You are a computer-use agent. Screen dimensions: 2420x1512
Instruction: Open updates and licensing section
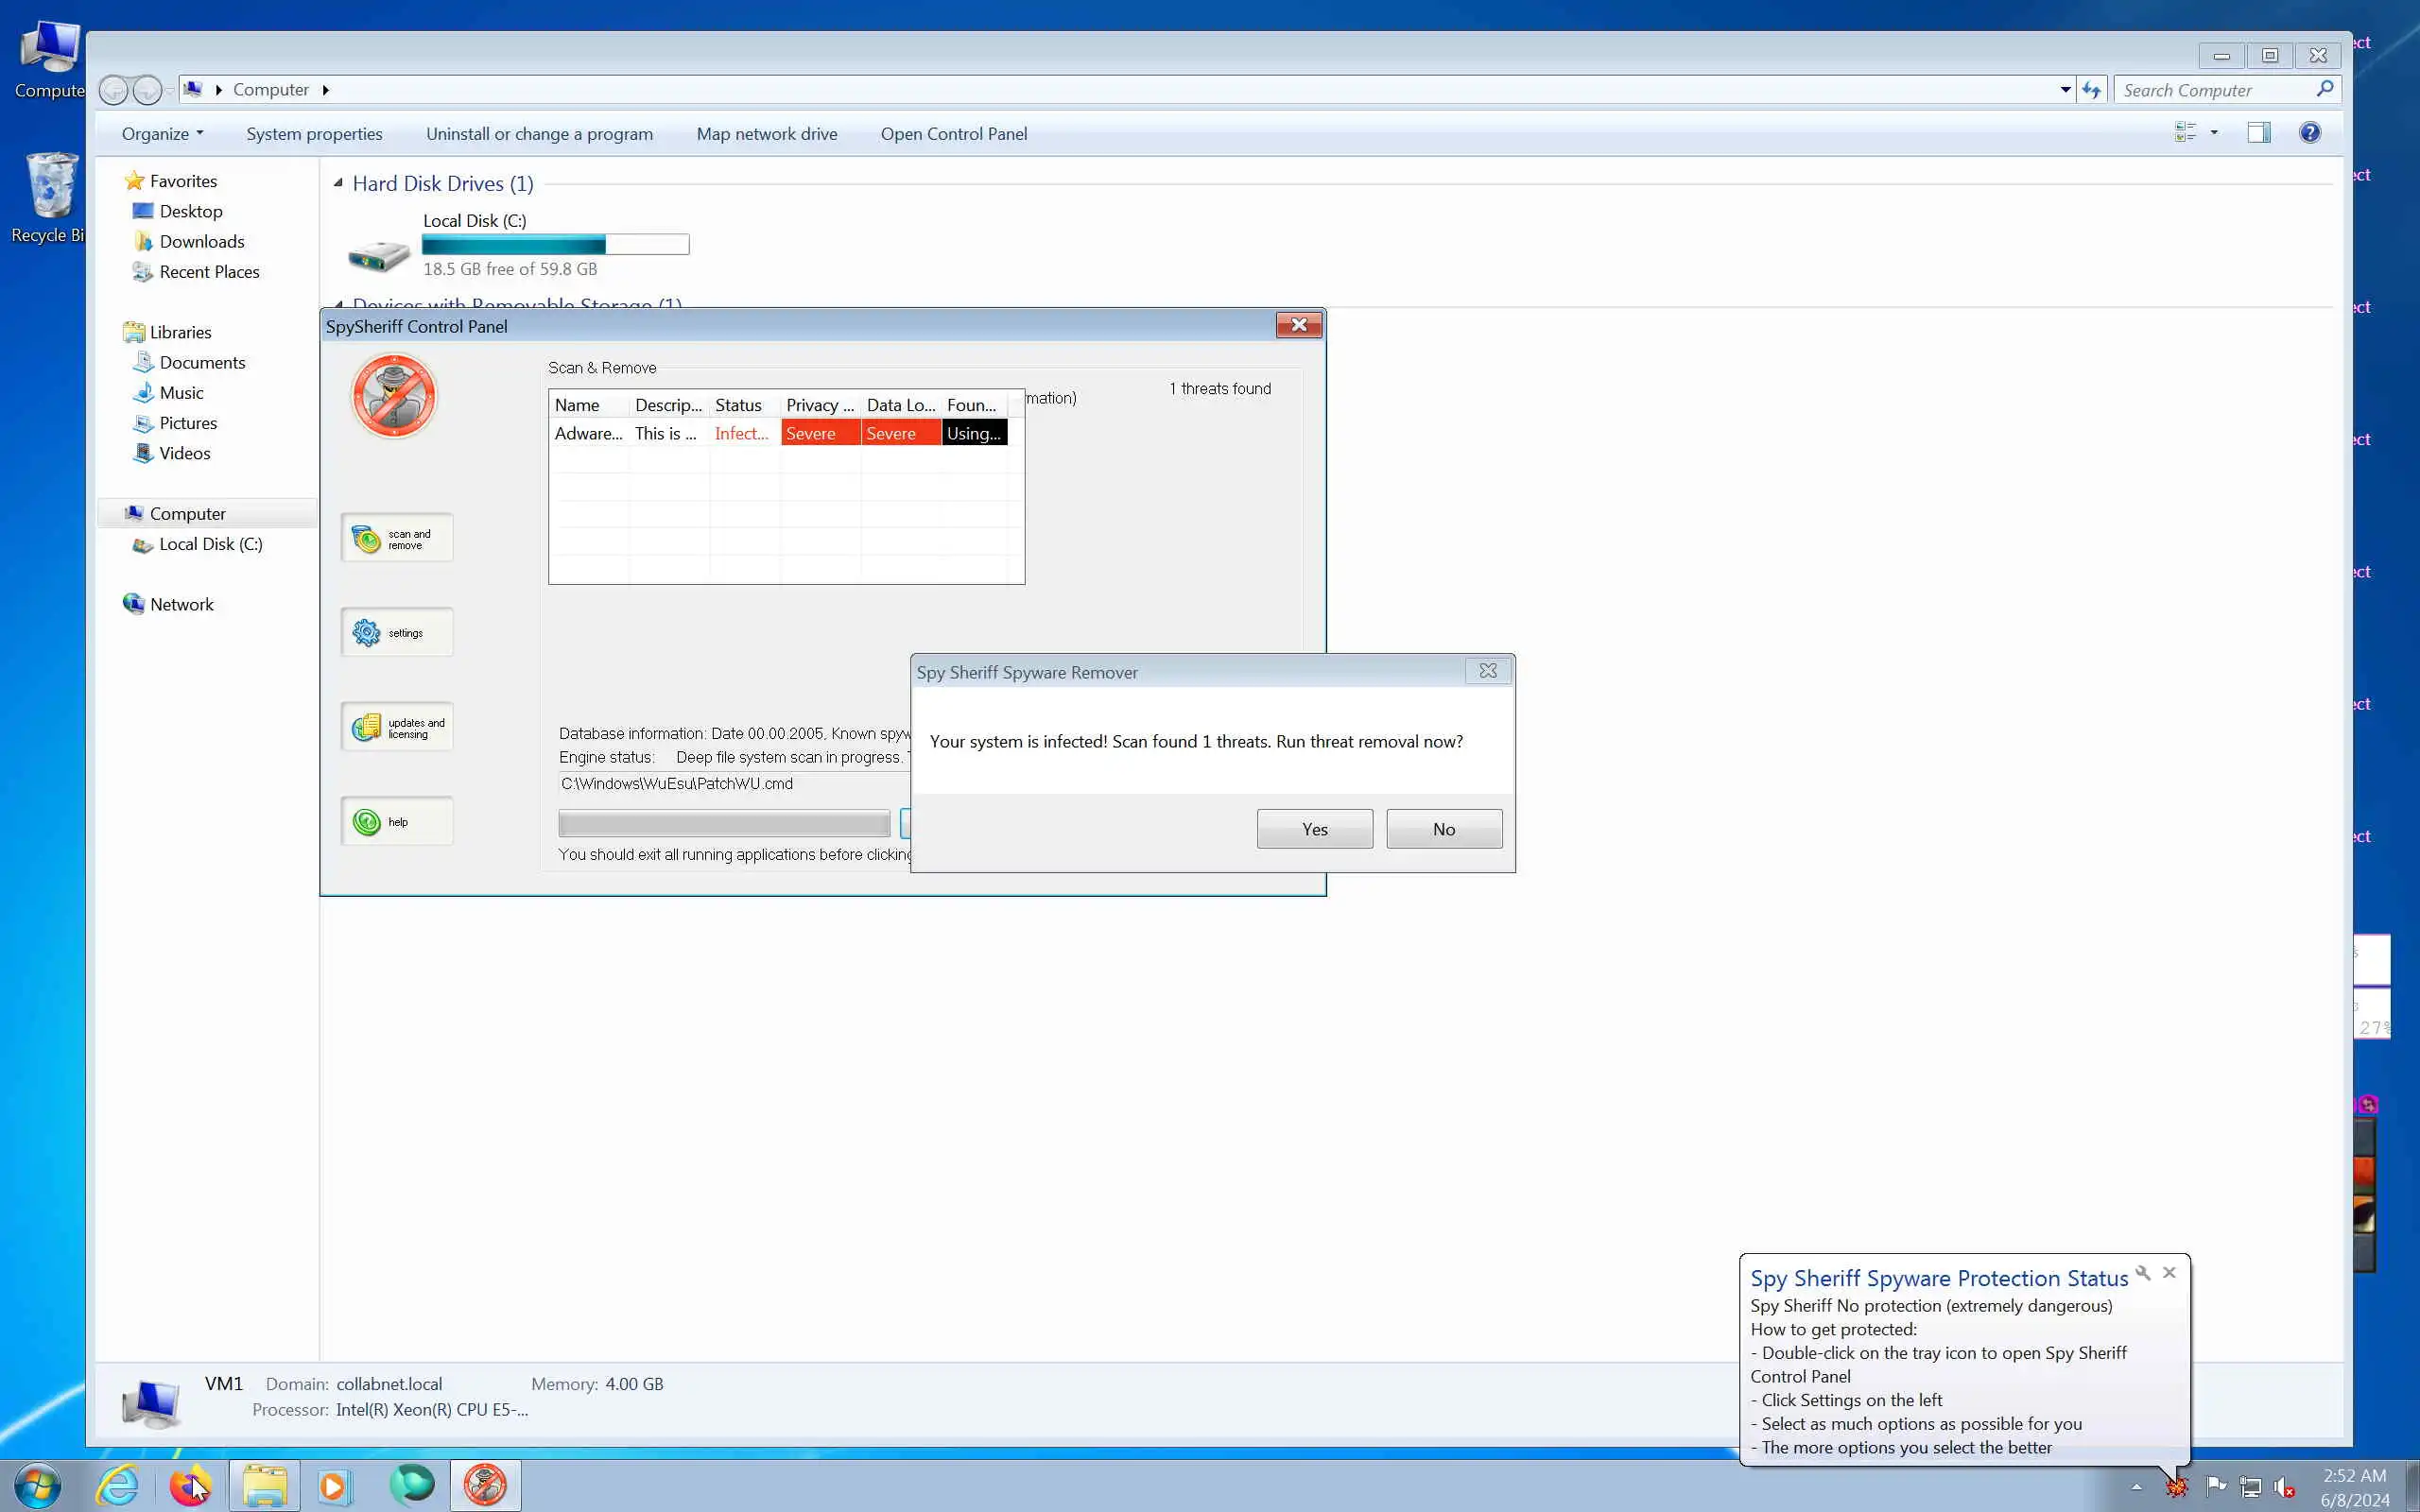click(396, 728)
